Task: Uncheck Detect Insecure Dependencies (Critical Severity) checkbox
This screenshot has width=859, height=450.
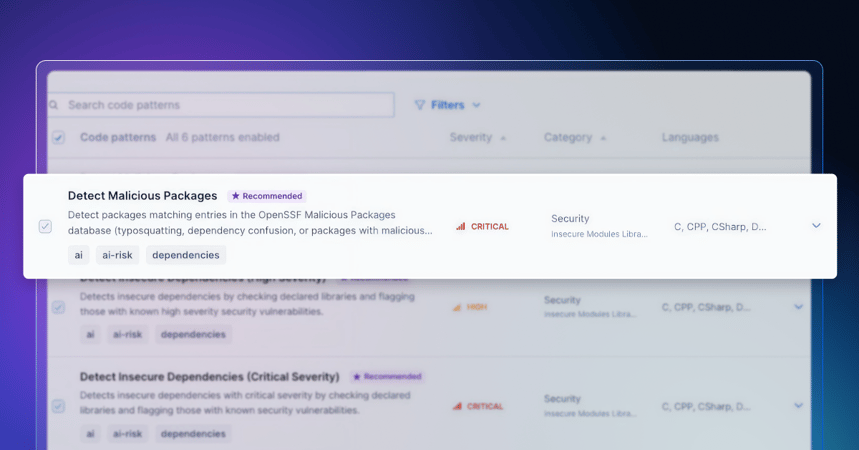Action: [58, 406]
